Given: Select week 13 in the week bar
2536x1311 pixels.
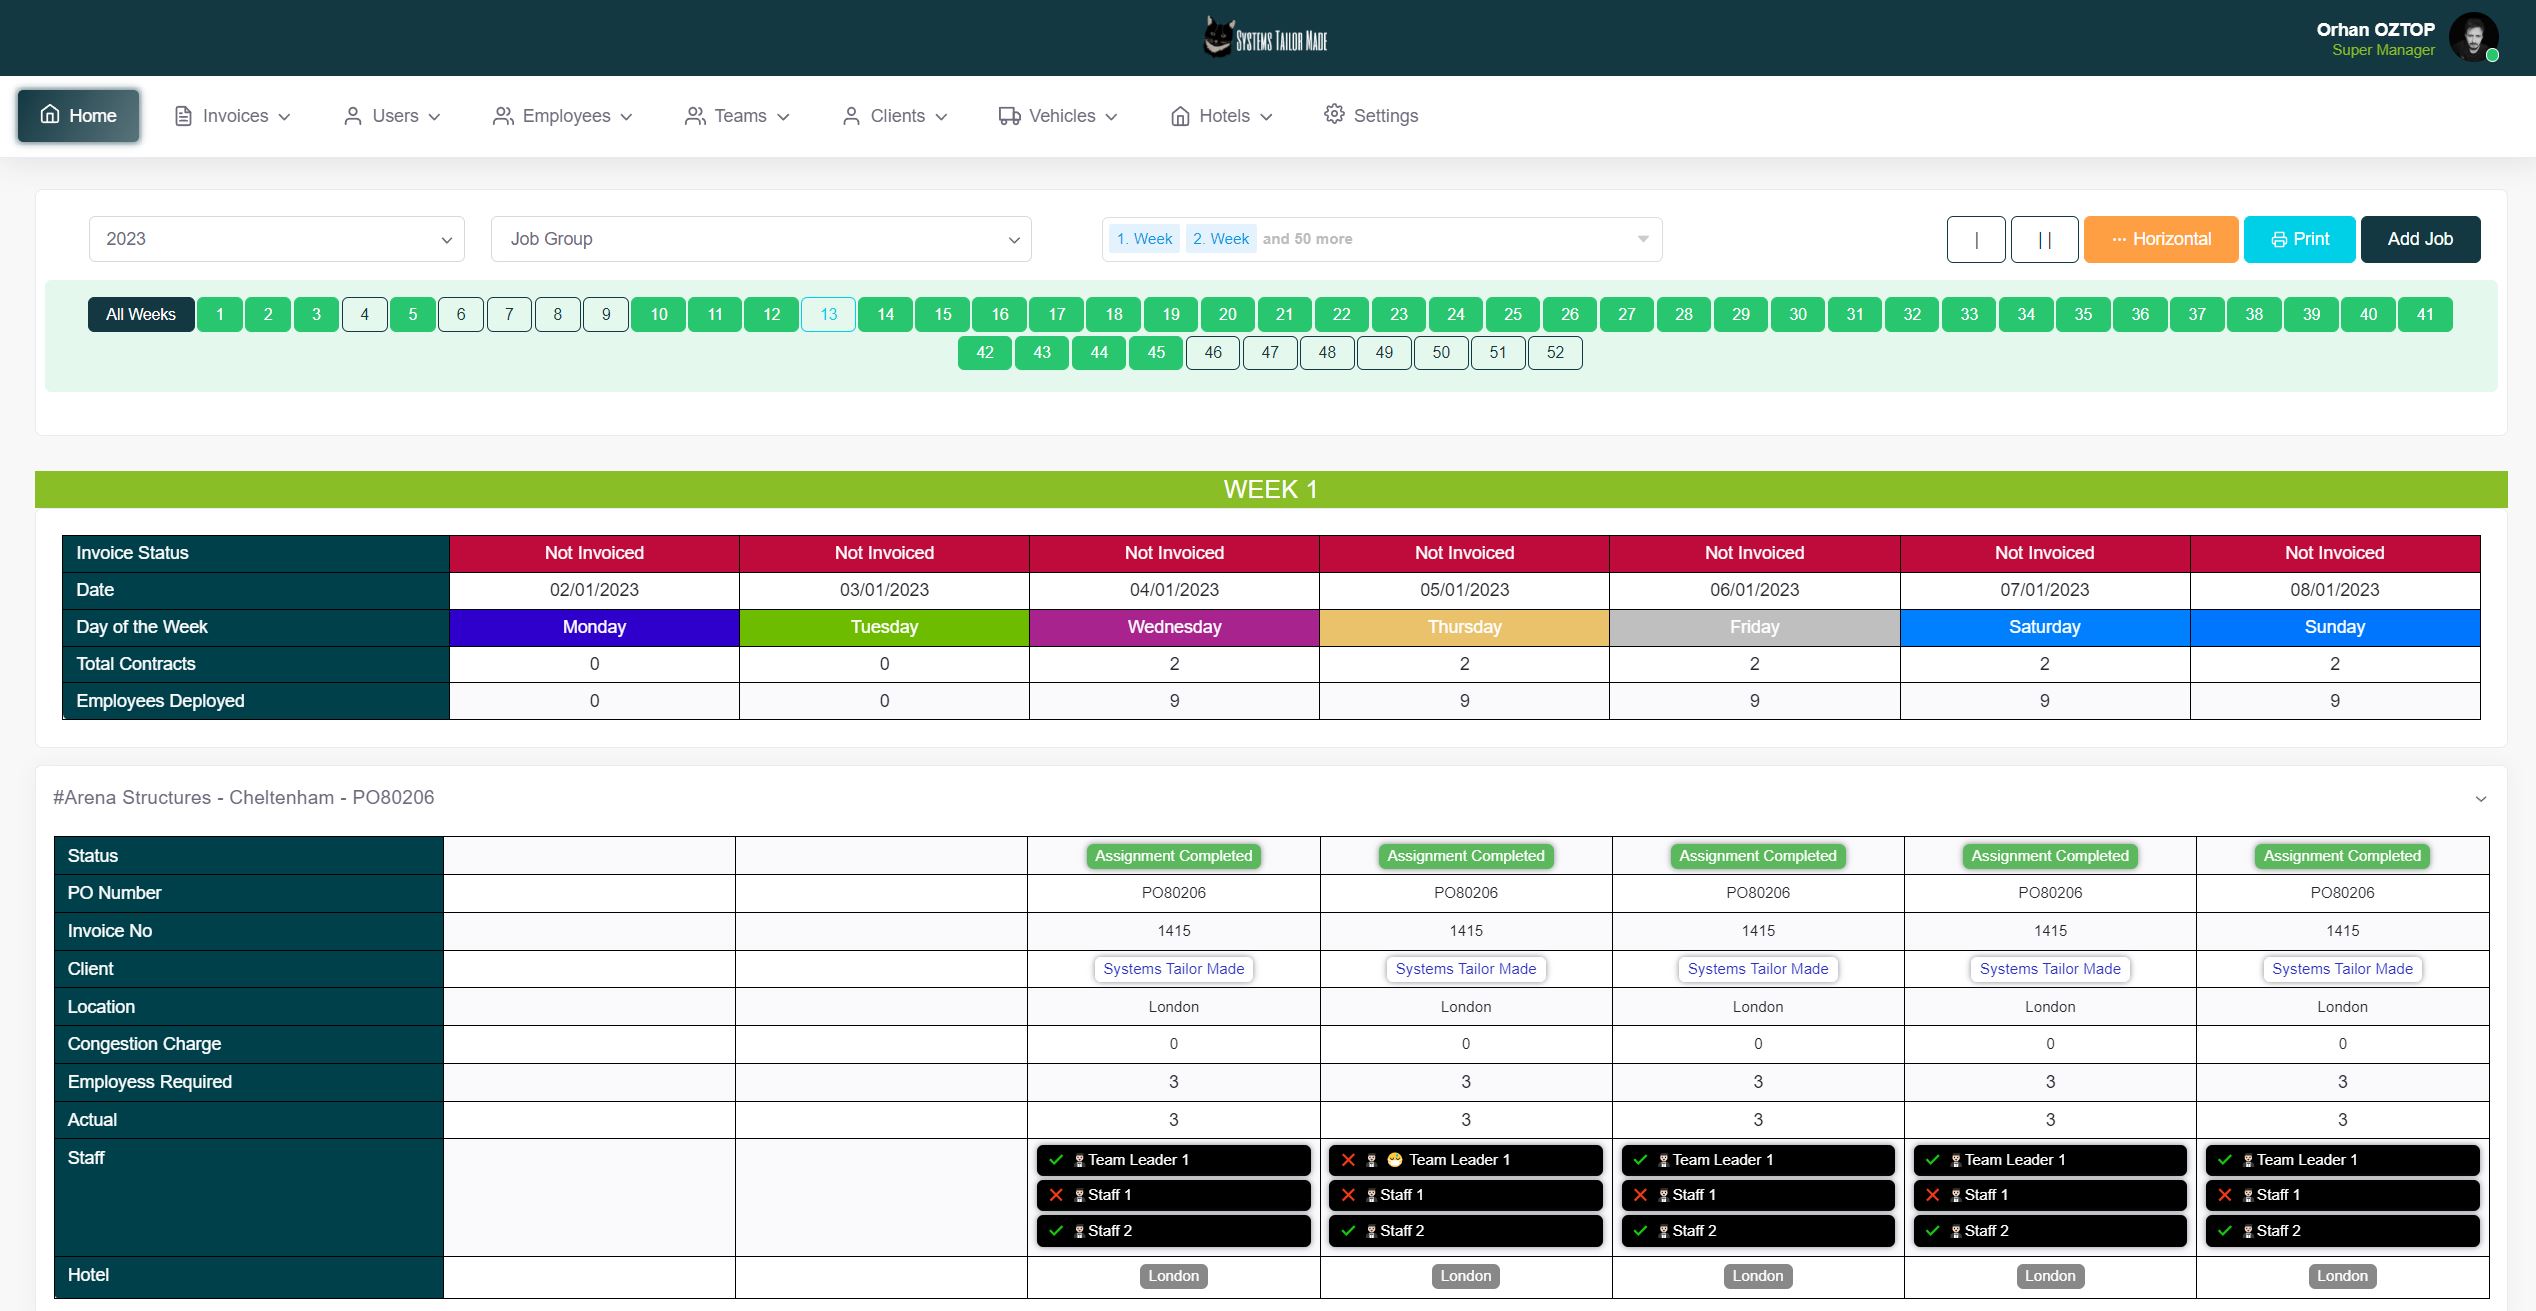Looking at the screenshot, I should point(828,314).
